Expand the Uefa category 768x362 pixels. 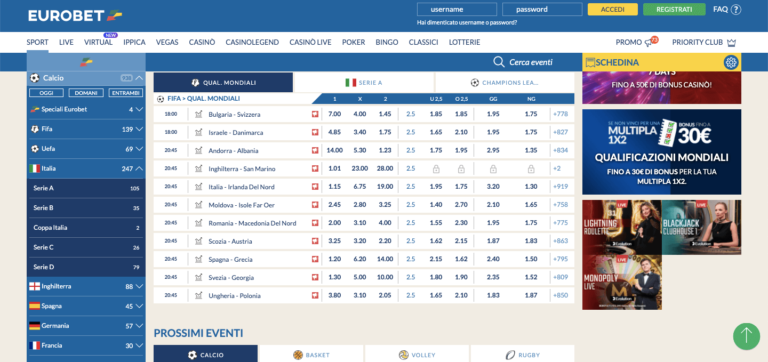[139, 149]
